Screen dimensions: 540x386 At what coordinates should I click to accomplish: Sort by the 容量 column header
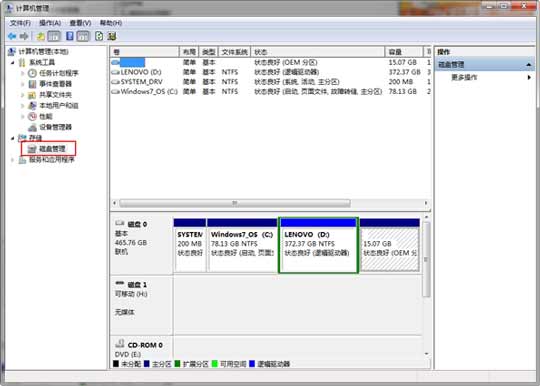click(x=404, y=52)
